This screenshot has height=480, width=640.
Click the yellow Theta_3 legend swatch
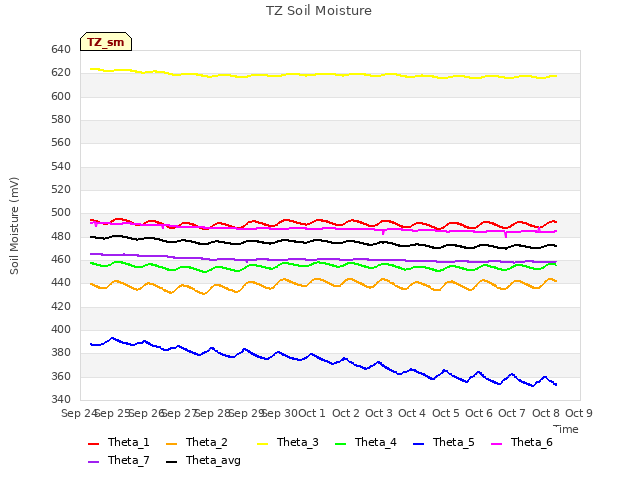tap(262, 443)
